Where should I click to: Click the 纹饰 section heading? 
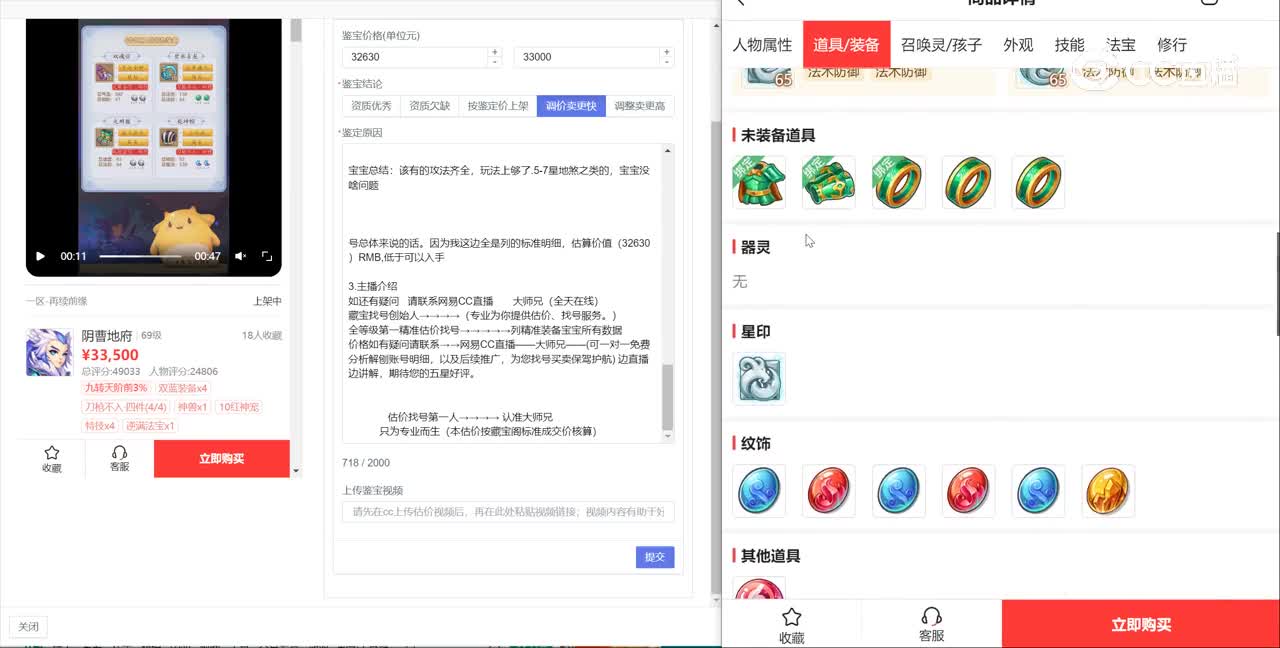click(x=755, y=443)
